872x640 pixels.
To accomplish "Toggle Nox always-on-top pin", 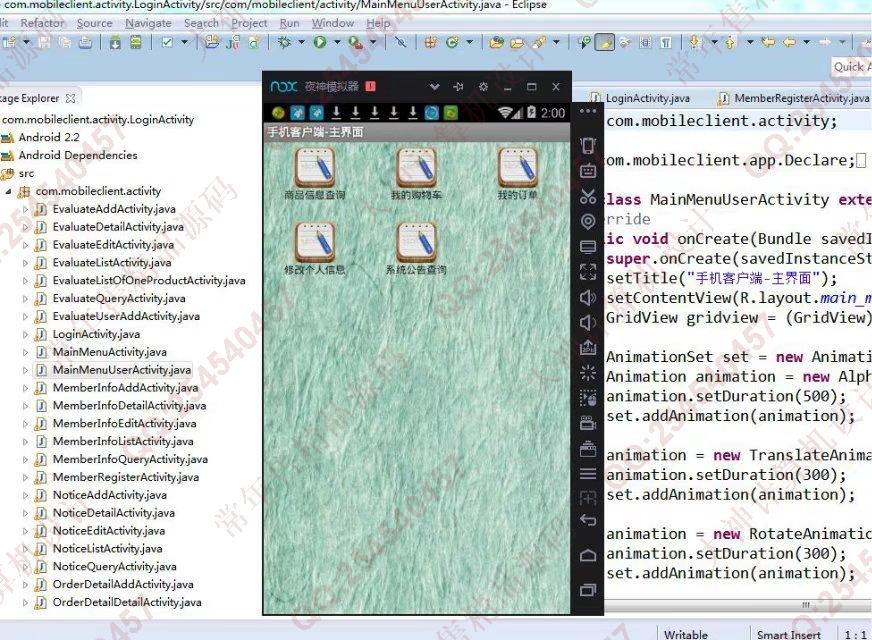I will [458, 87].
